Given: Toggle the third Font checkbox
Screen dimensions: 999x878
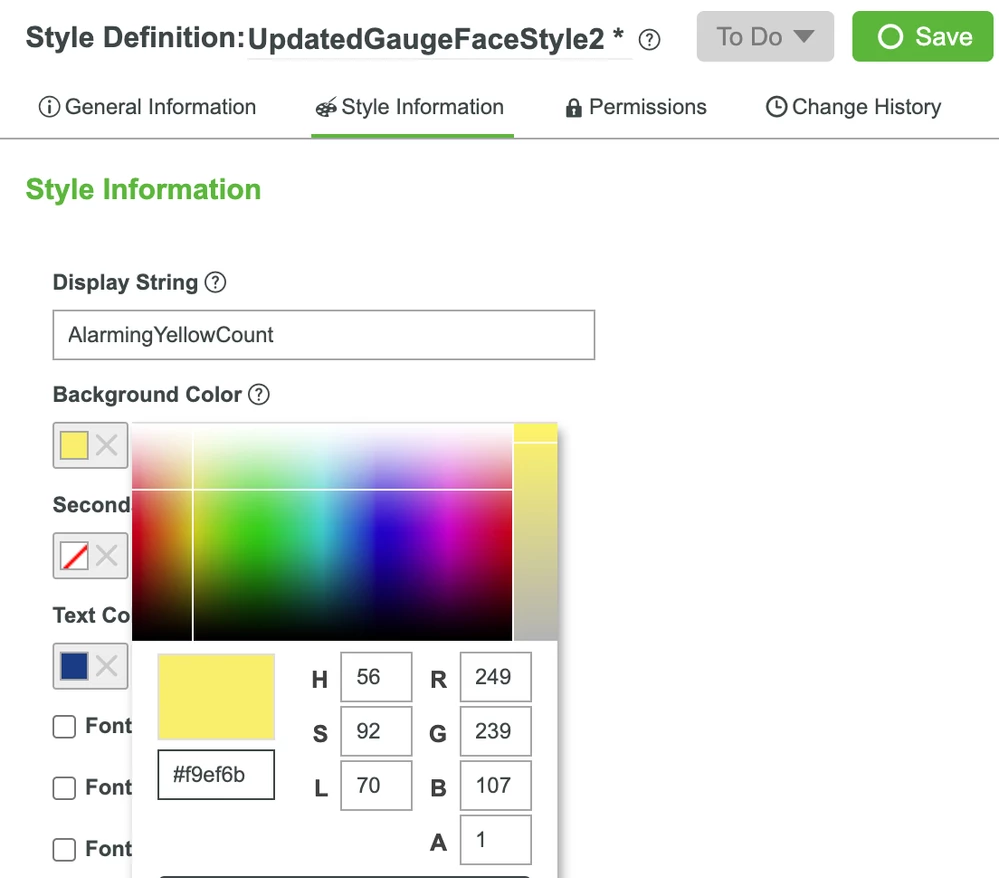Looking at the screenshot, I should [x=64, y=849].
